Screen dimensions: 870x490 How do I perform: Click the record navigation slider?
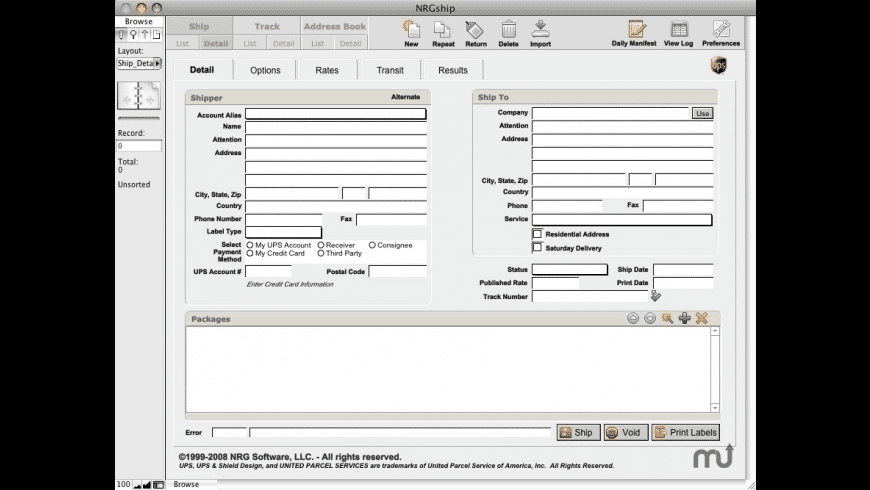[139, 118]
